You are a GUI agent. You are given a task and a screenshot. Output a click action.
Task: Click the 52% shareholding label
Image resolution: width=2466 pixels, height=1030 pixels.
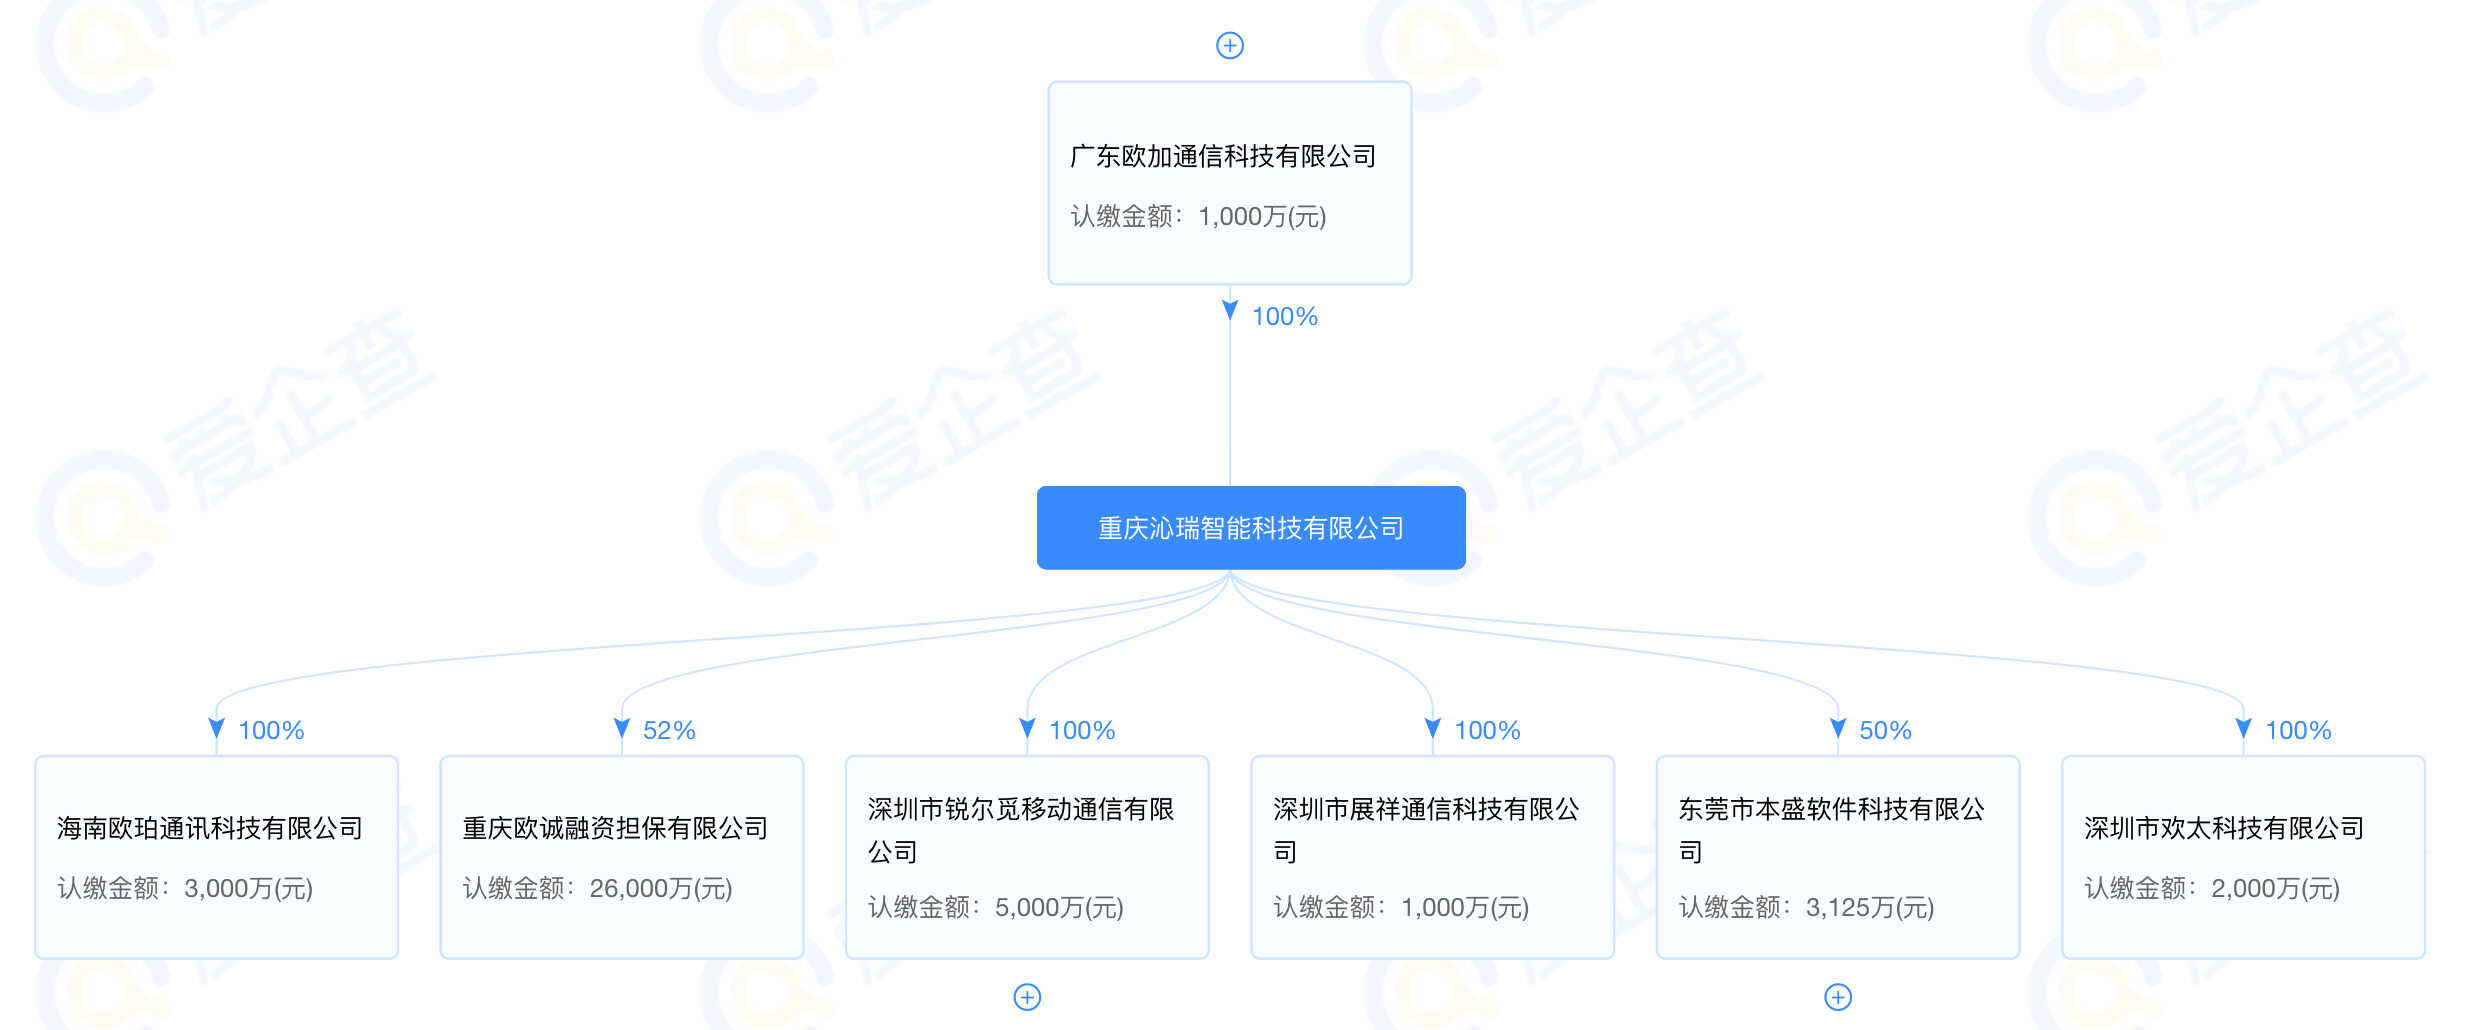click(x=669, y=731)
